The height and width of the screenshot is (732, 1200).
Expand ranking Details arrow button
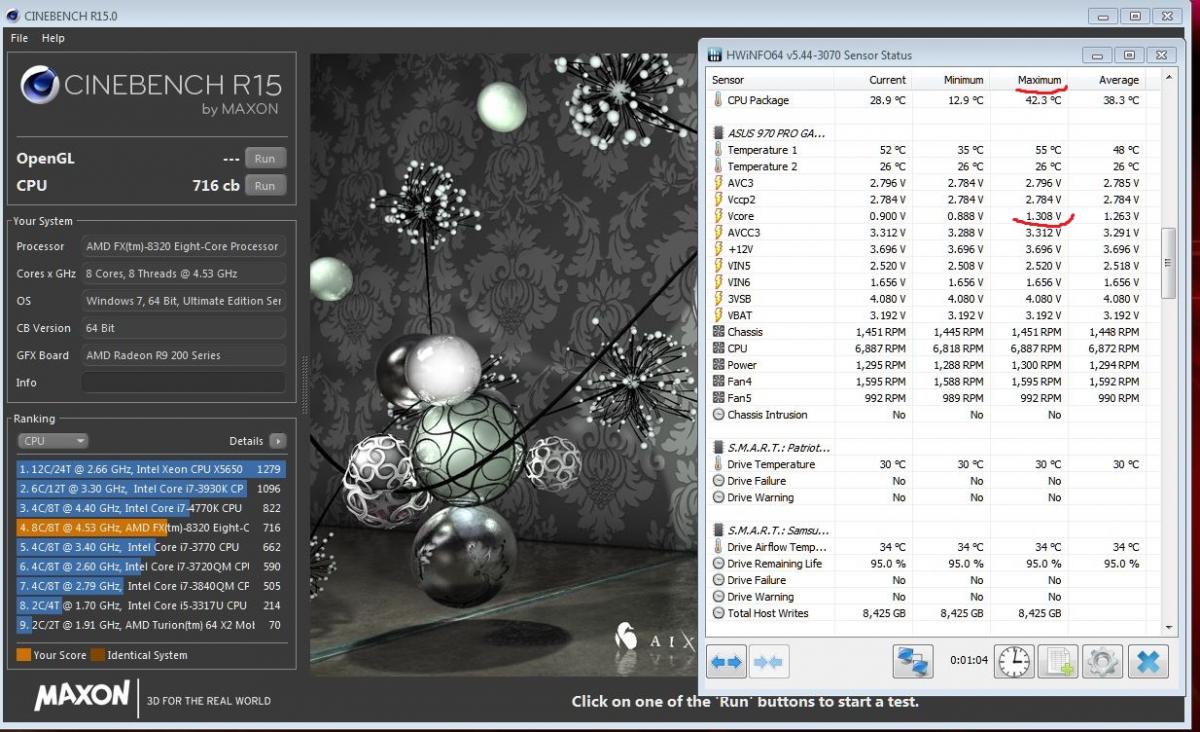278,441
